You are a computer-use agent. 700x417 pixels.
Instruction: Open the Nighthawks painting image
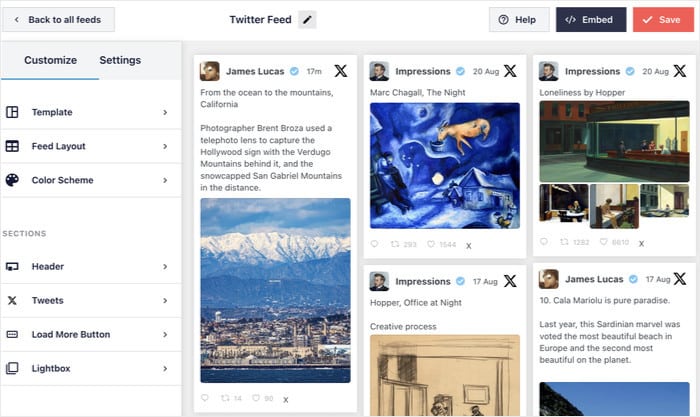(614, 141)
